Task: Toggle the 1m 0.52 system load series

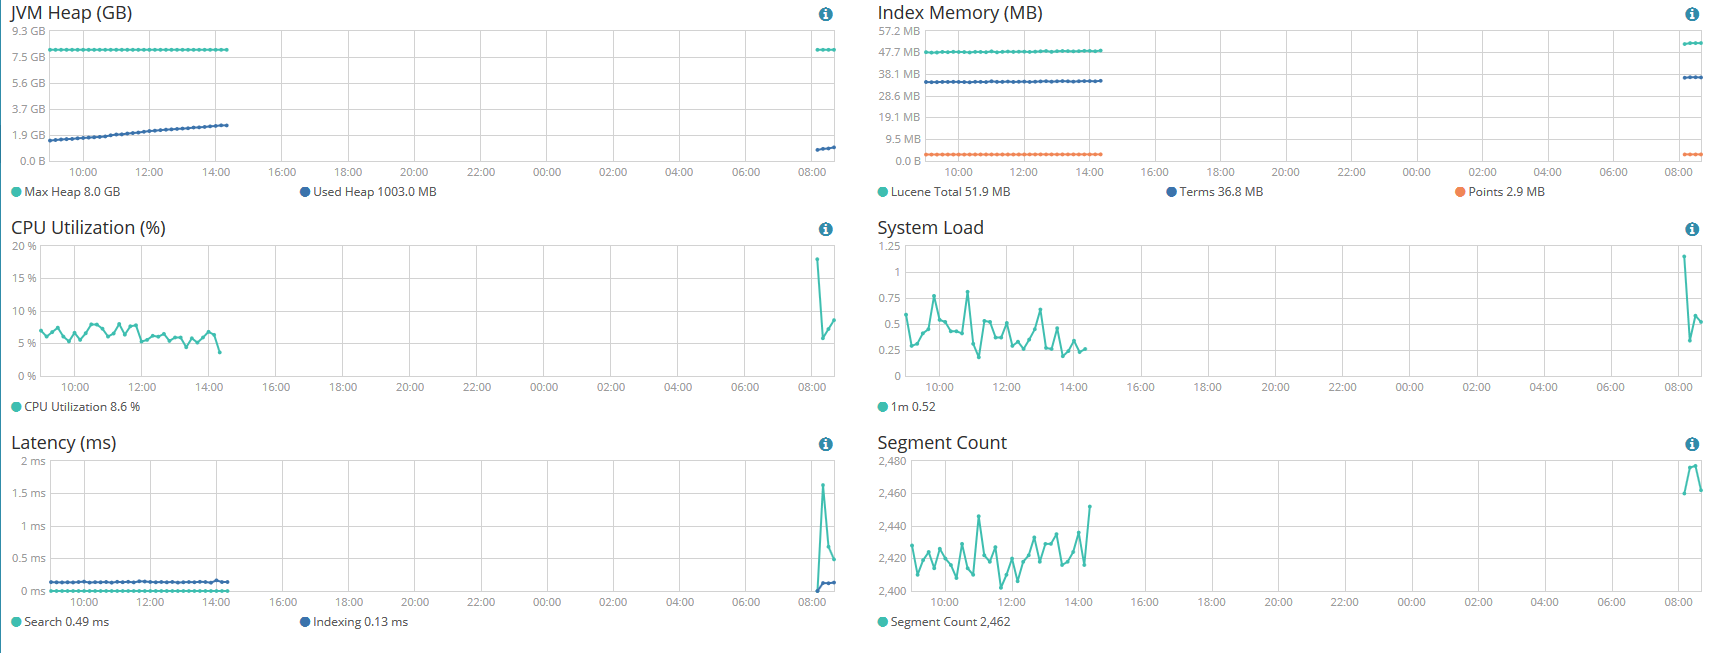Action: pyautogui.click(x=907, y=407)
